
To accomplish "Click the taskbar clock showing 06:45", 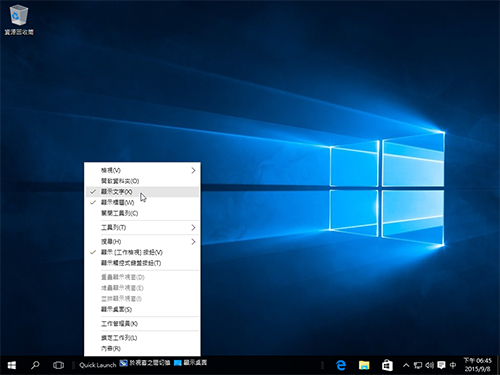I will click(x=478, y=365).
